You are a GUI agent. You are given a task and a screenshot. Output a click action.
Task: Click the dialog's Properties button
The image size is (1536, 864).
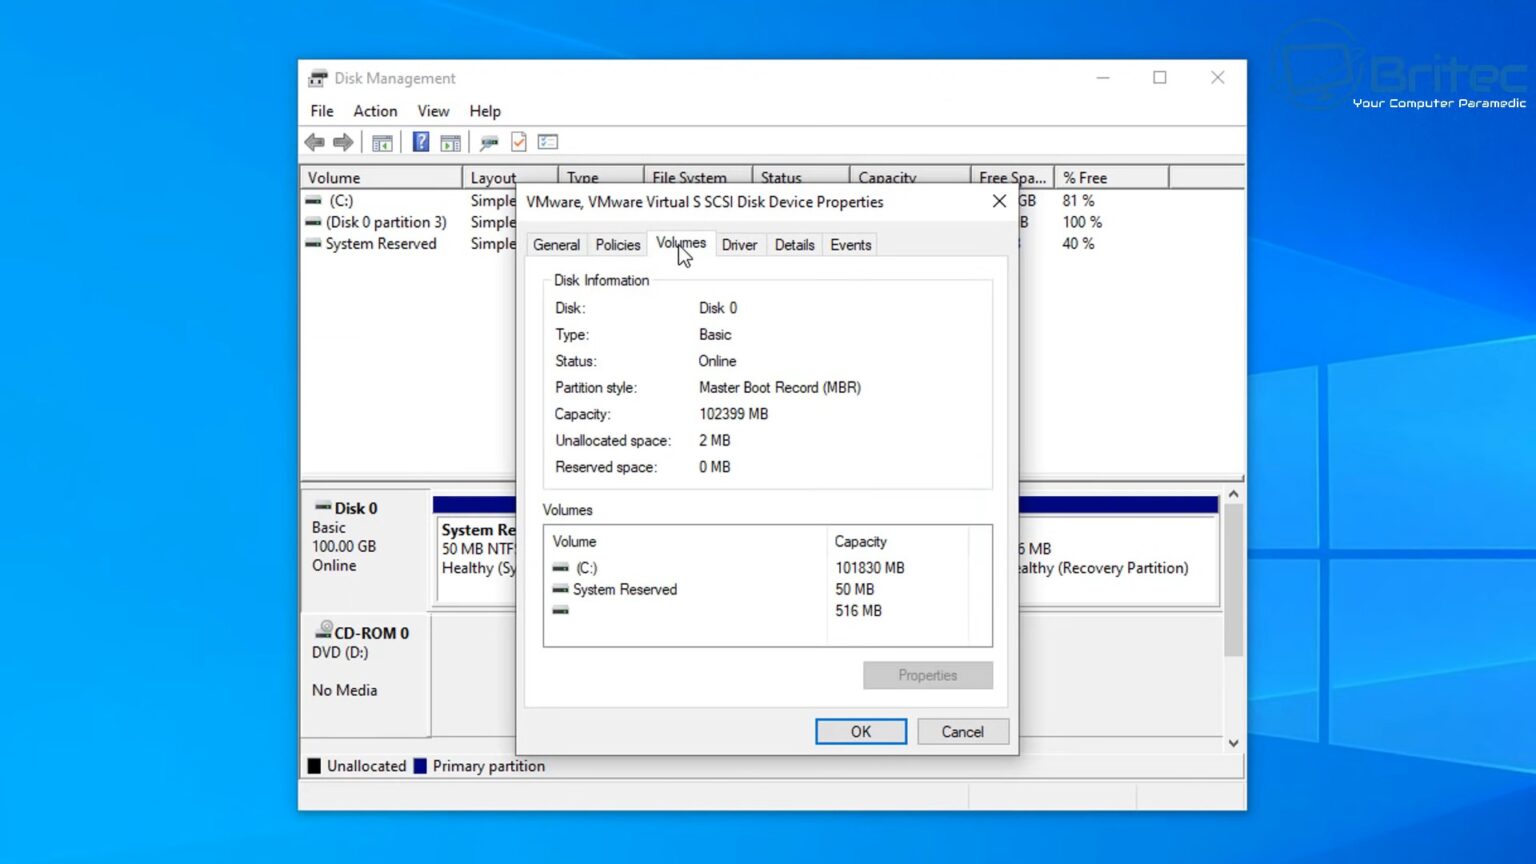928,675
